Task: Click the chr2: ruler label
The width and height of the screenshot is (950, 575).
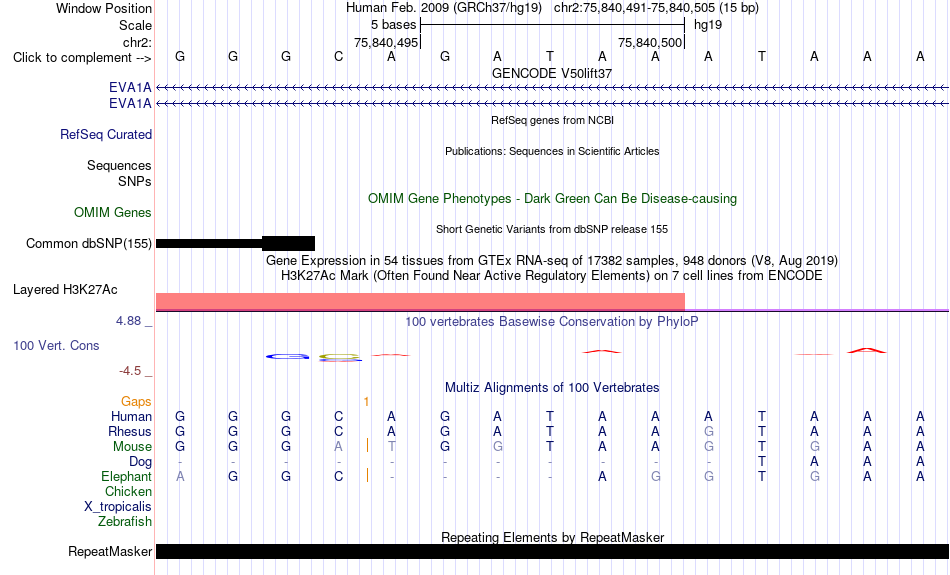Action: pyautogui.click(x=137, y=42)
